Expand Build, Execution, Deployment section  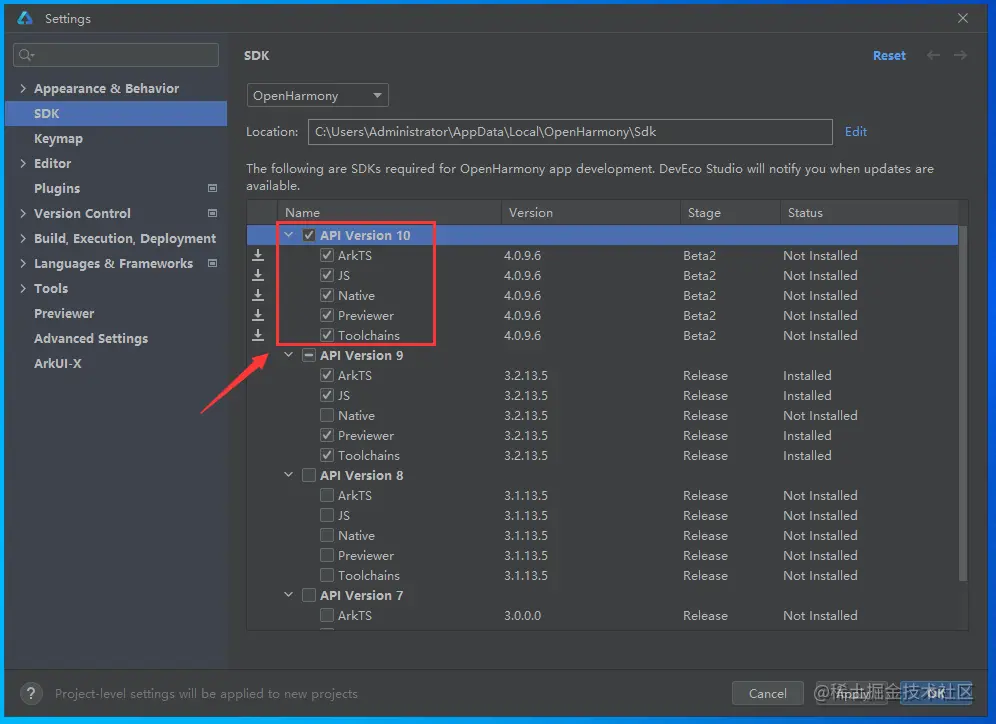coord(23,238)
